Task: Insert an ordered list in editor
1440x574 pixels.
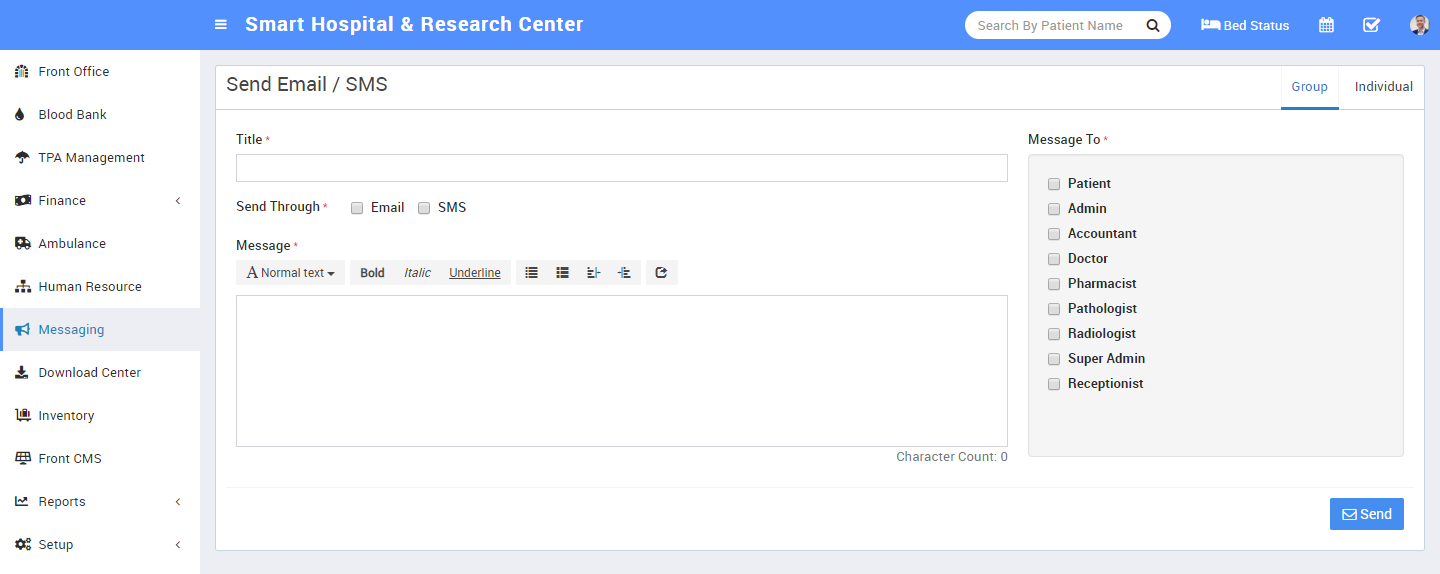Action: click(562, 272)
